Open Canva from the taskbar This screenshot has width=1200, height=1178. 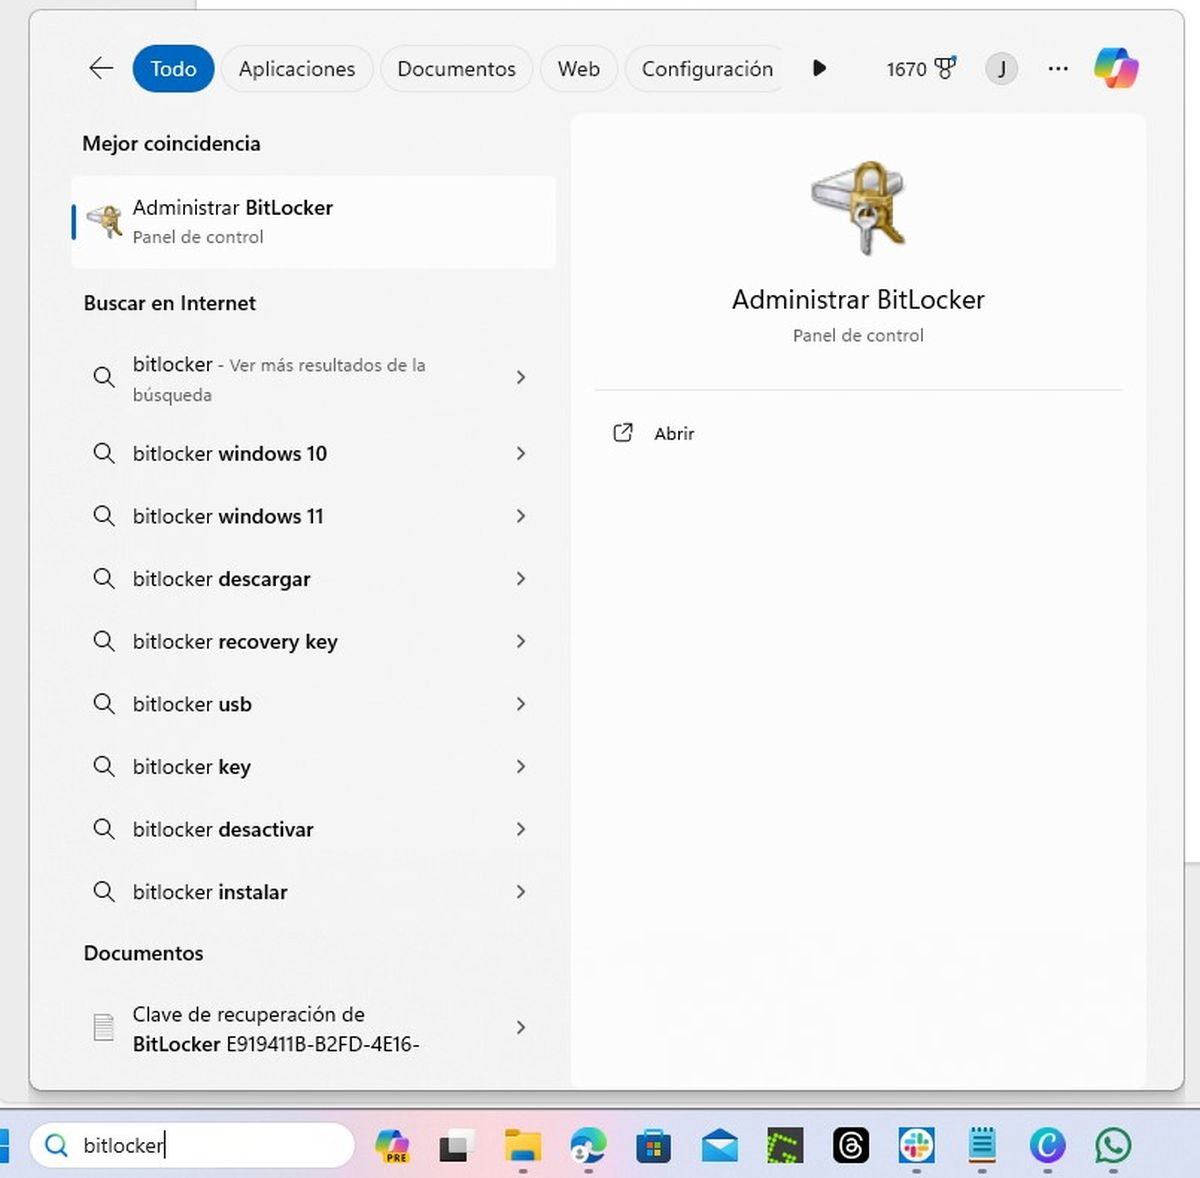tap(1047, 1145)
